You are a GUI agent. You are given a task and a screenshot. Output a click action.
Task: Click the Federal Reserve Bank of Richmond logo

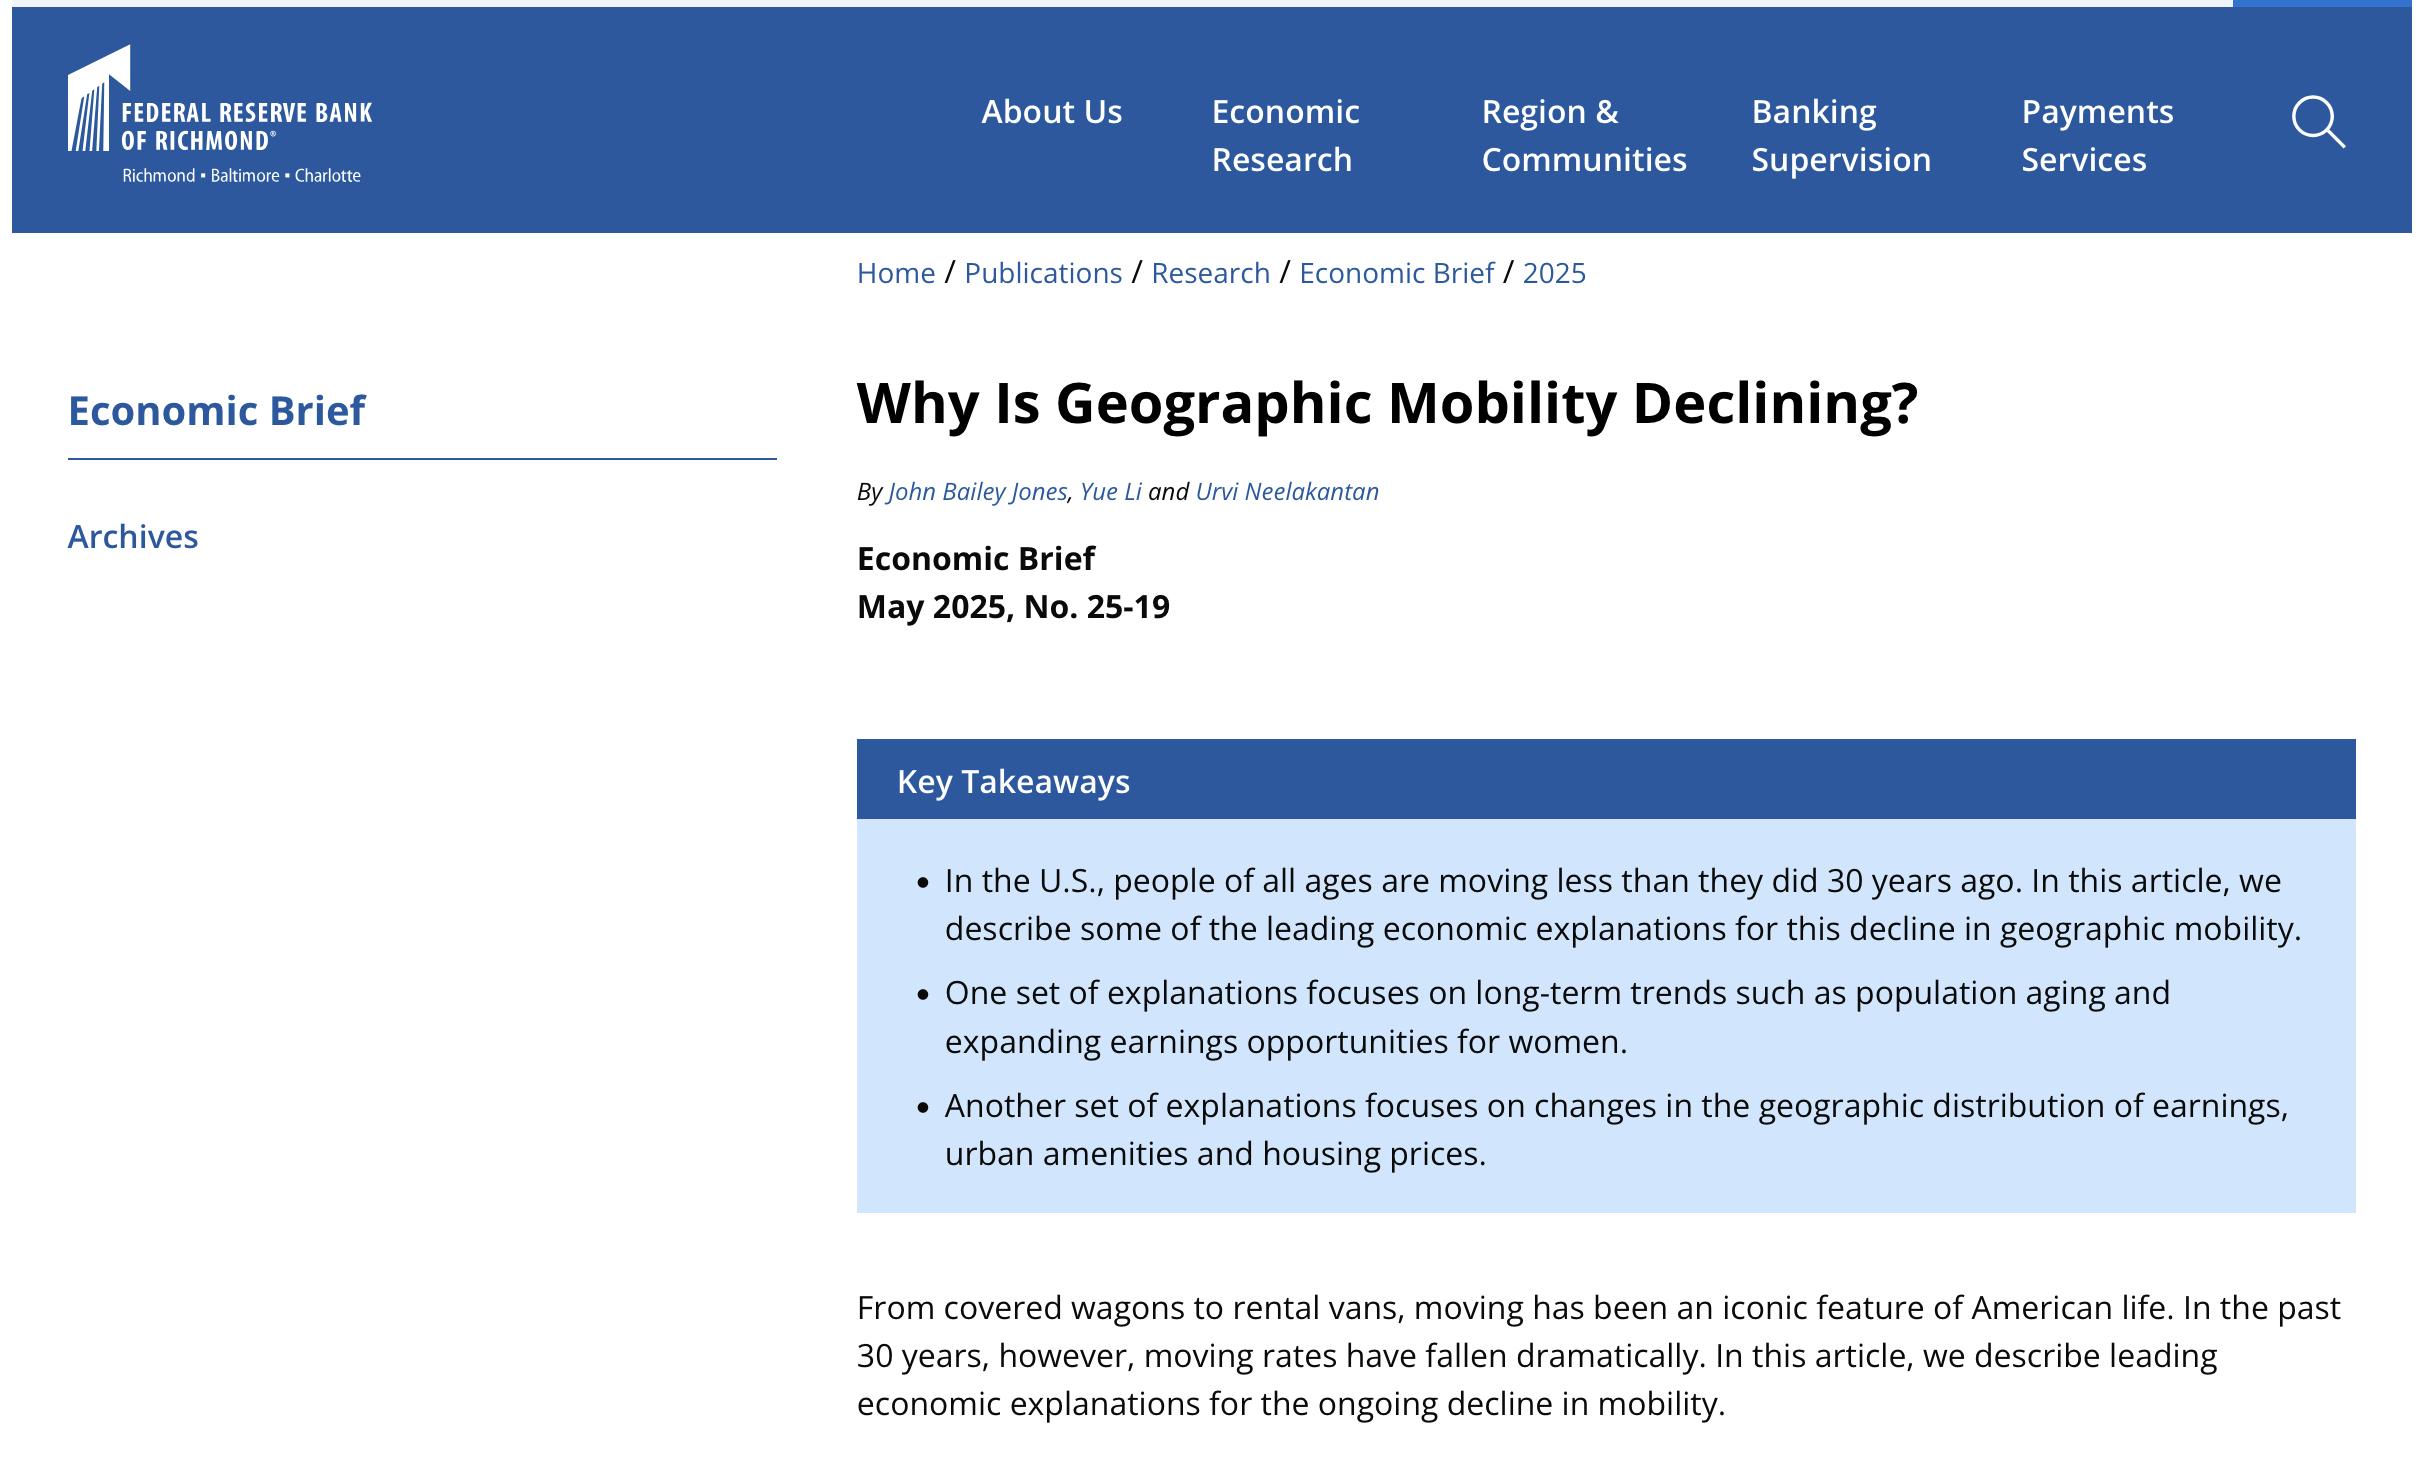[220, 116]
